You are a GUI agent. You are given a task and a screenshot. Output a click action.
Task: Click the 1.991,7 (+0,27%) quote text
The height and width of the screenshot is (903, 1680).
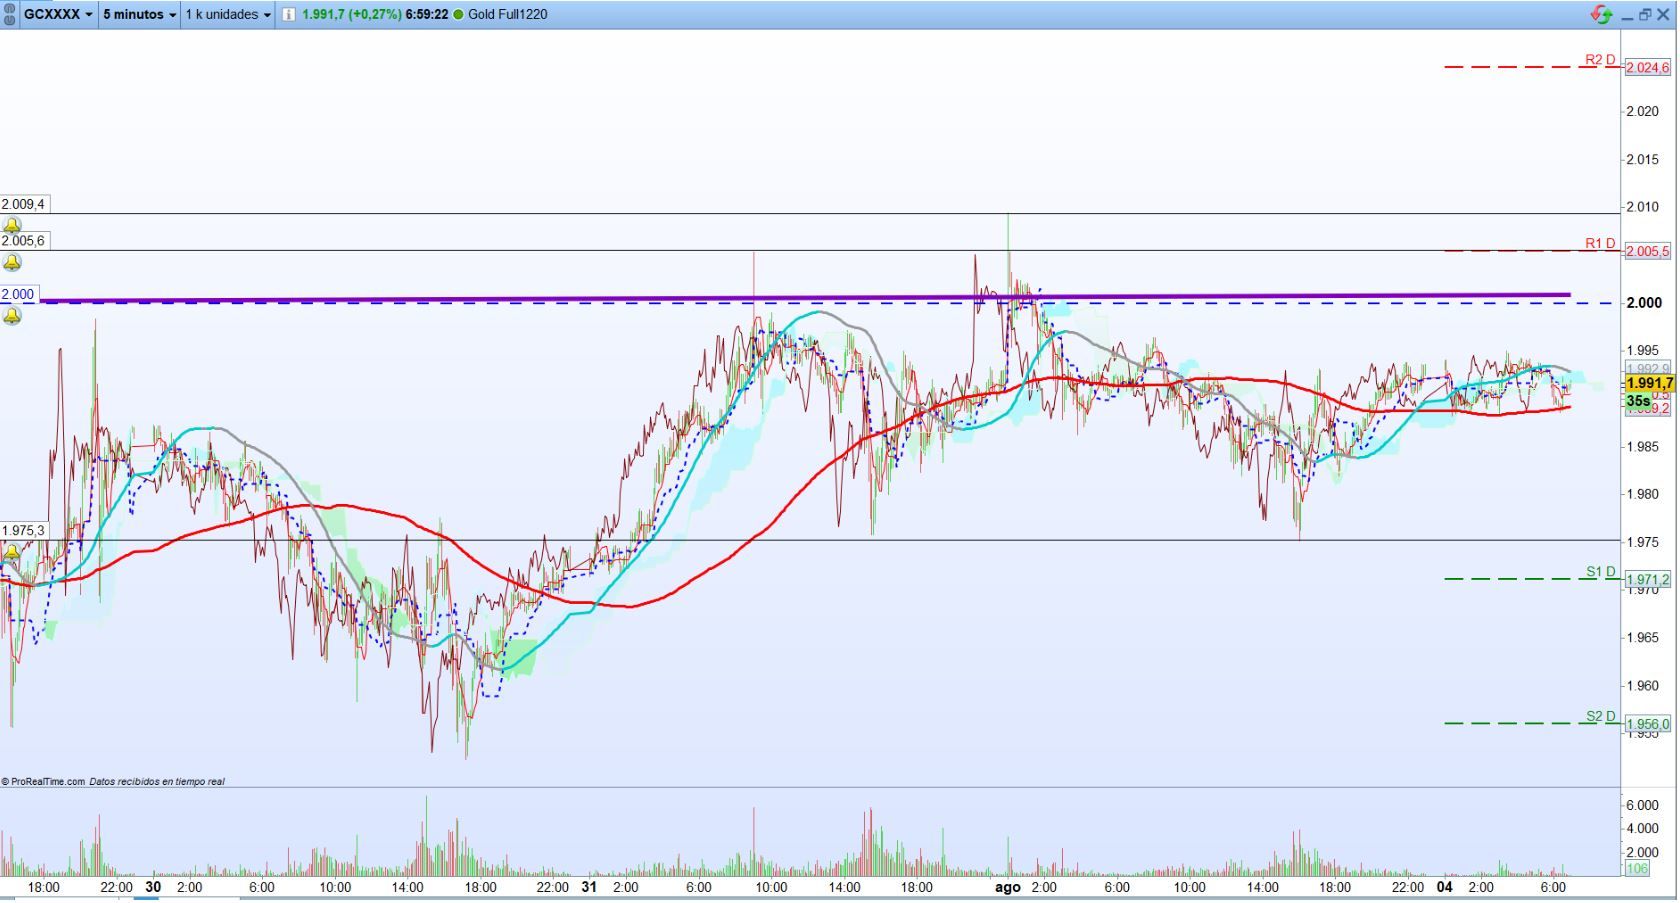click(351, 14)
